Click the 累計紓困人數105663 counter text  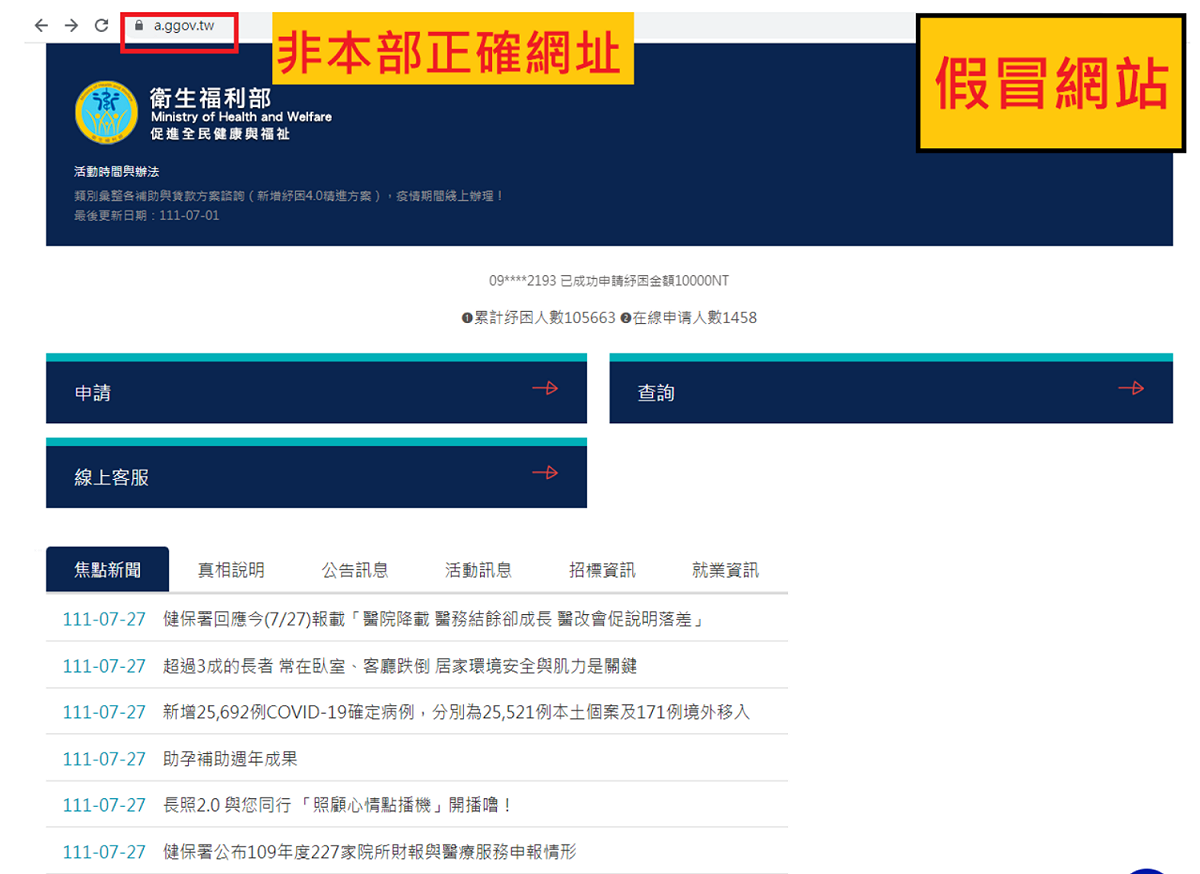[539, 318]
